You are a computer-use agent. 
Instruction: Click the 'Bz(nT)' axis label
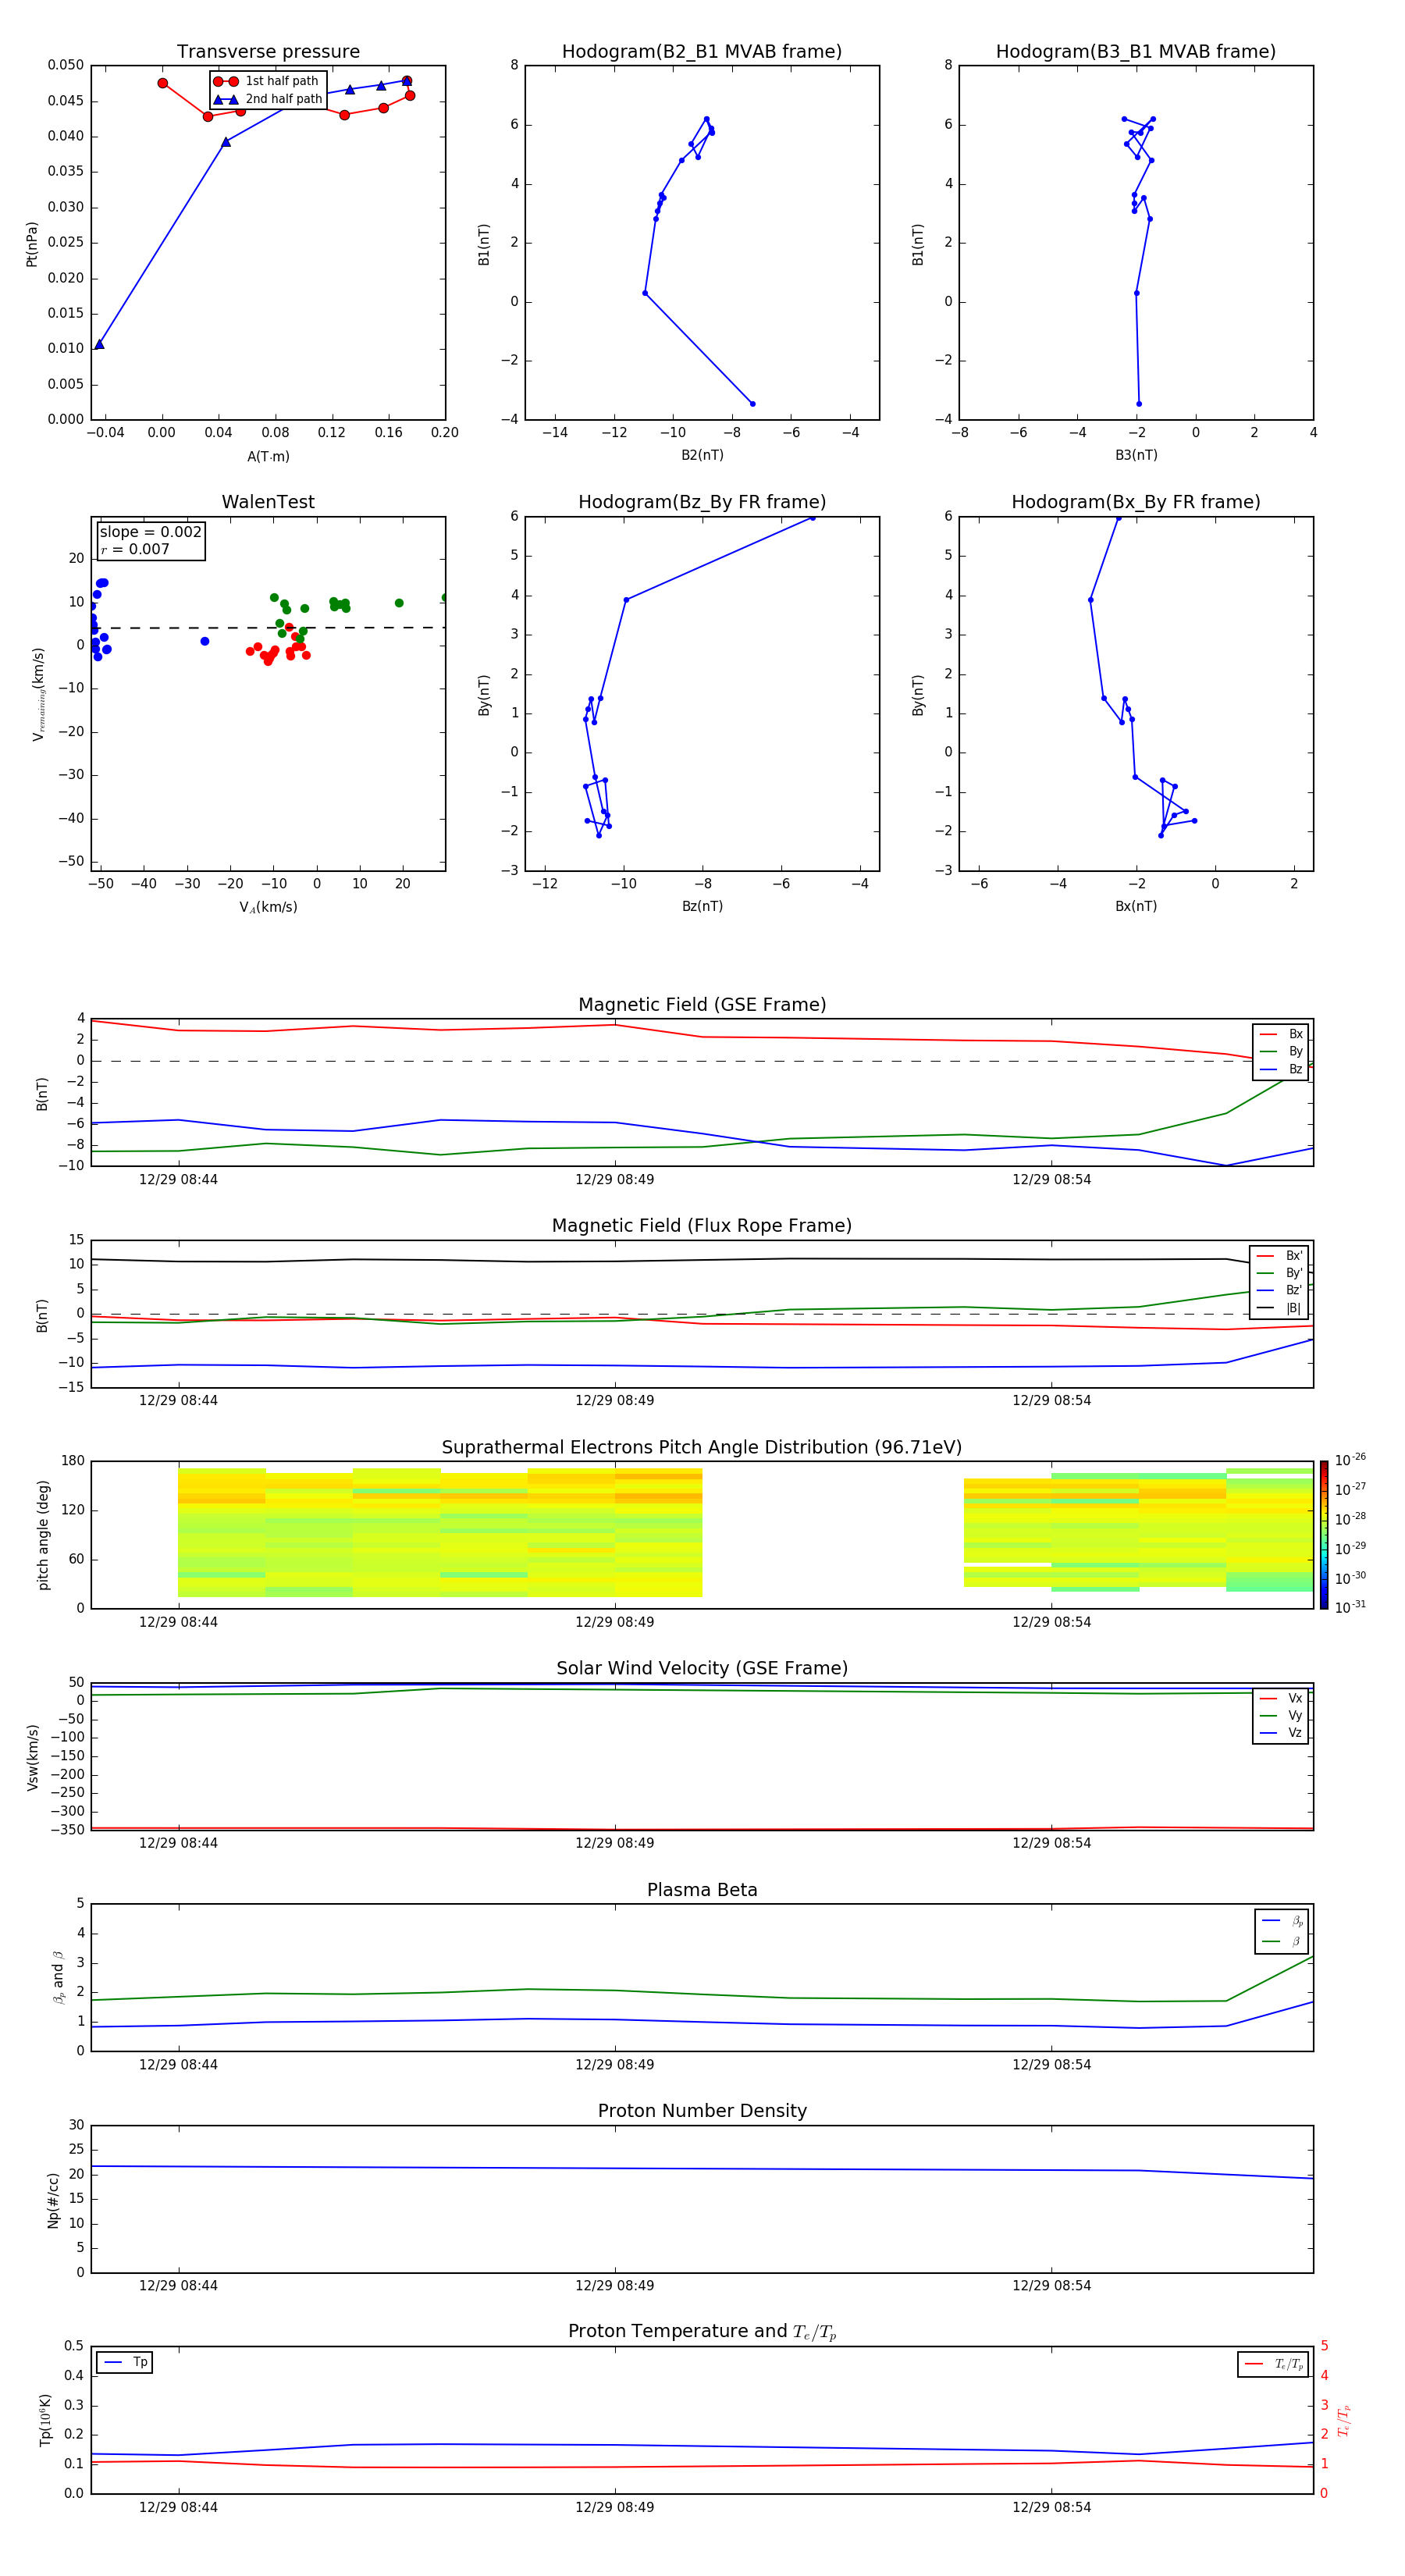click(x=702, y=906)
